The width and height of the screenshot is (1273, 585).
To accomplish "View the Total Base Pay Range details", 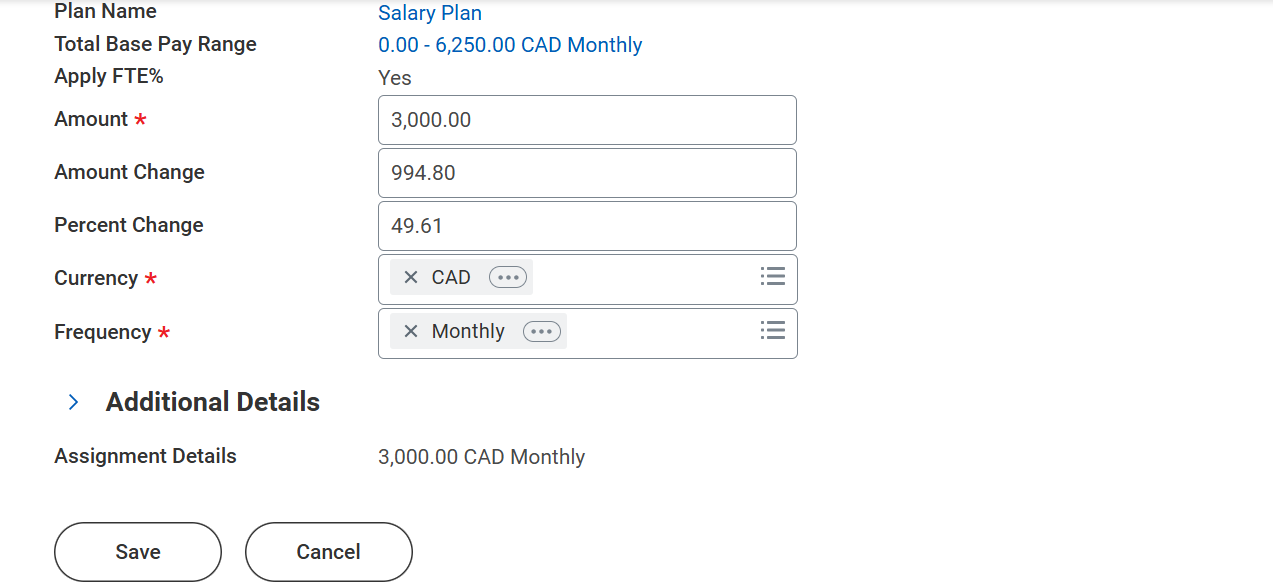I will coord(510,45).
